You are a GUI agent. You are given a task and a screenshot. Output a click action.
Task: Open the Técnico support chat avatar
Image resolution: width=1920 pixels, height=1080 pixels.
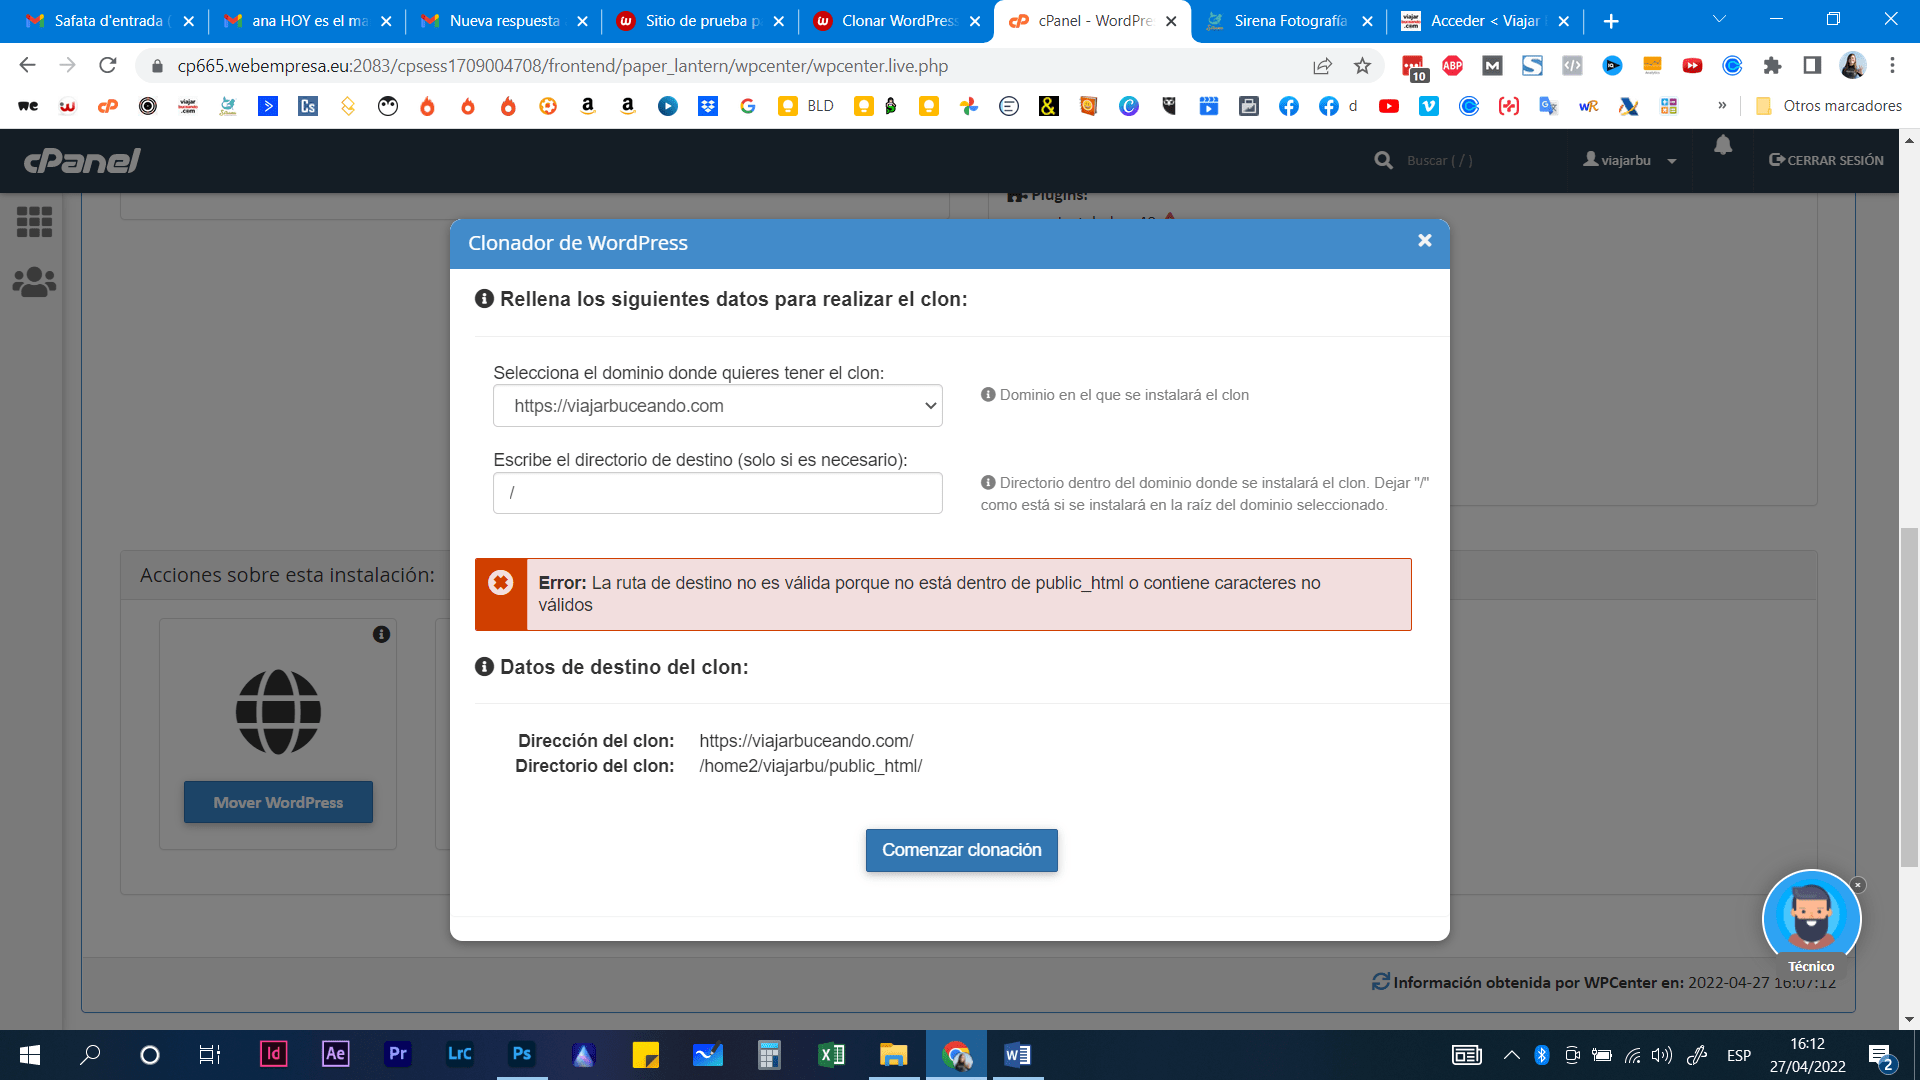1811,918
